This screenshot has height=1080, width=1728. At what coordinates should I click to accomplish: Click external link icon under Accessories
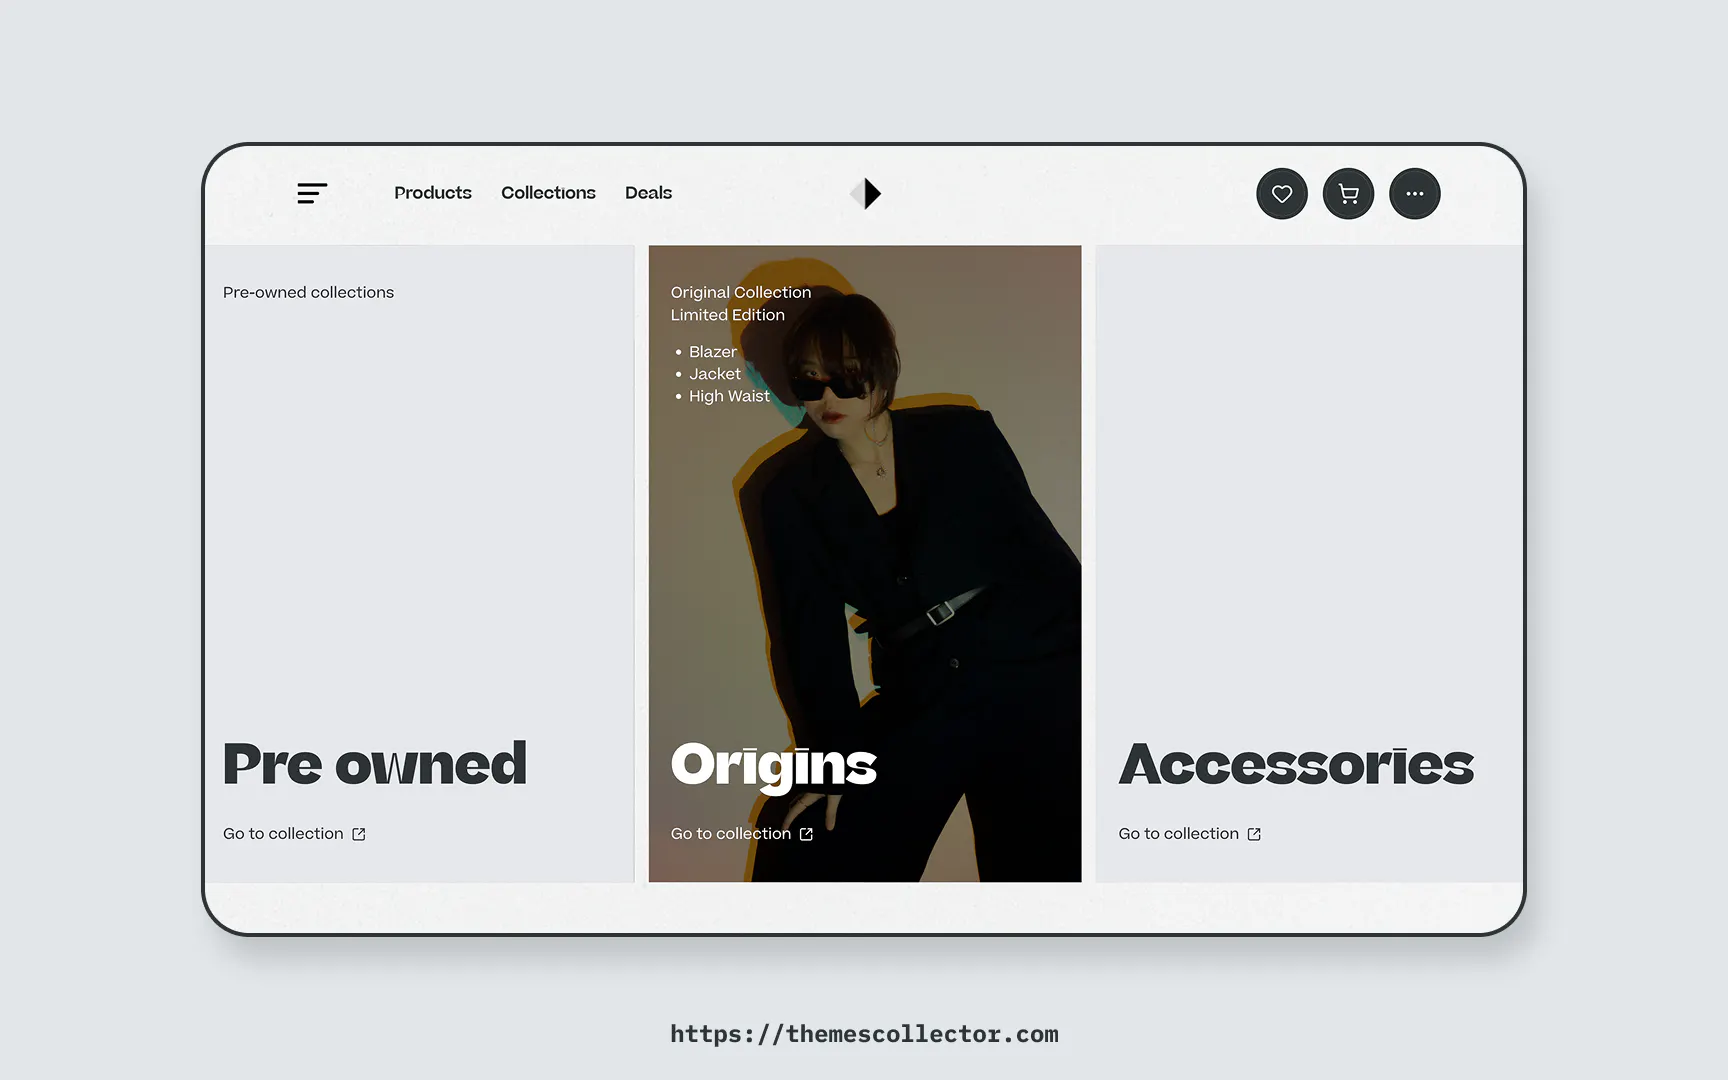[x=1254, y=834]
